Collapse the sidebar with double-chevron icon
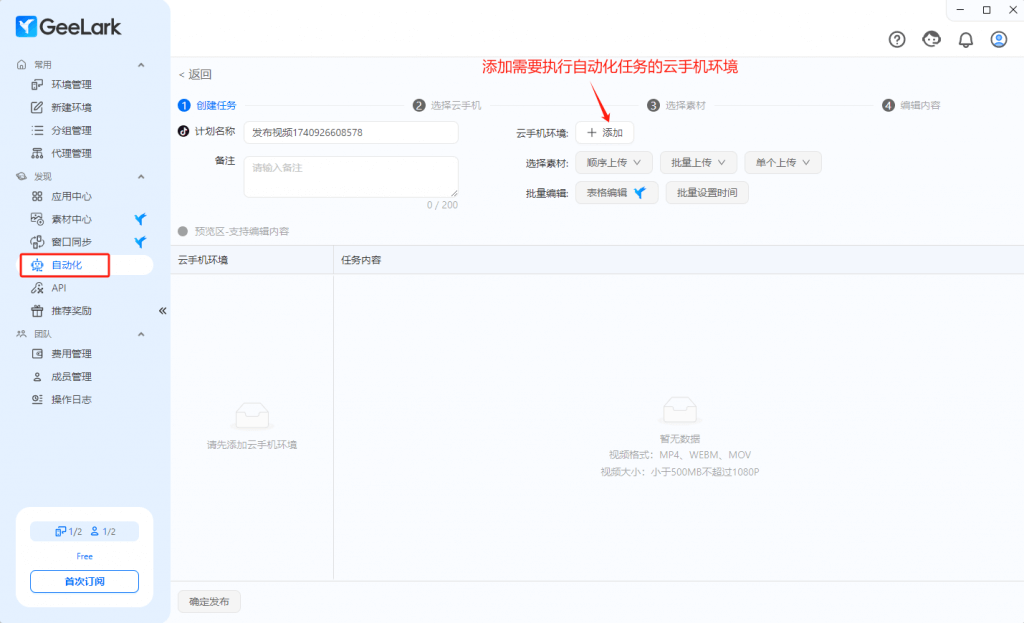1024x623 pixels. coord(162,310)
